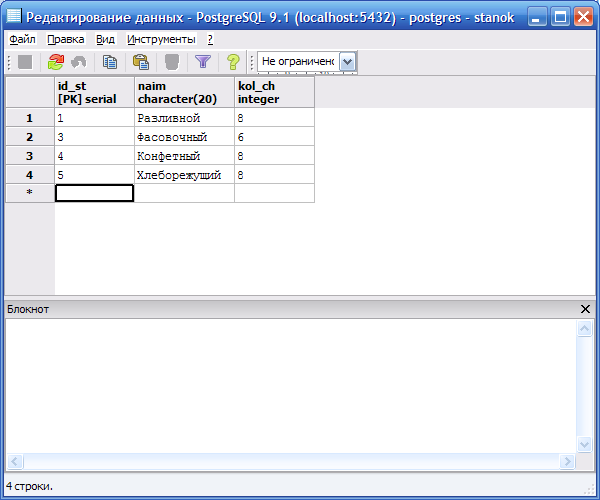Click id_st cell with value 5
Screen dimensions: 600x500
[x=95, y=175]
